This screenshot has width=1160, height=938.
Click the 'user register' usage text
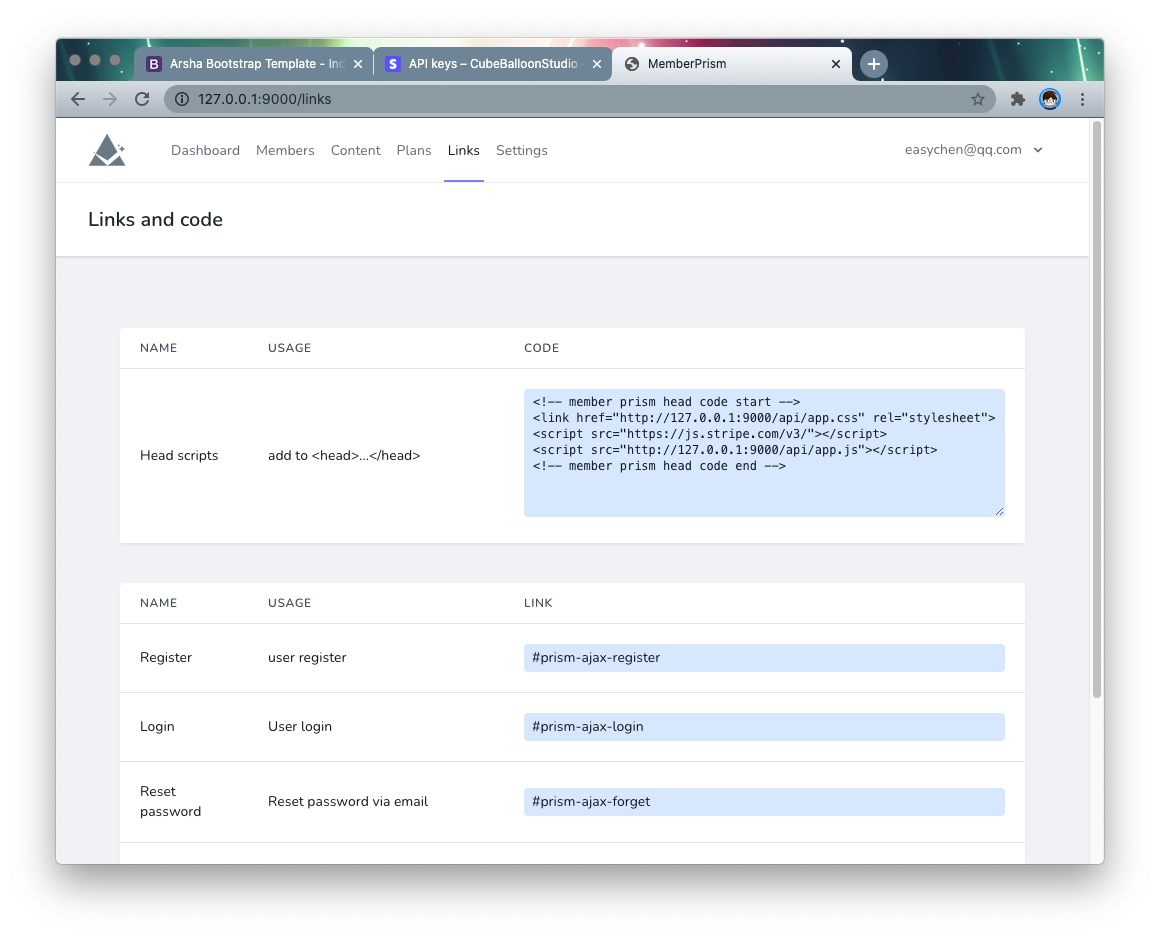307,658
